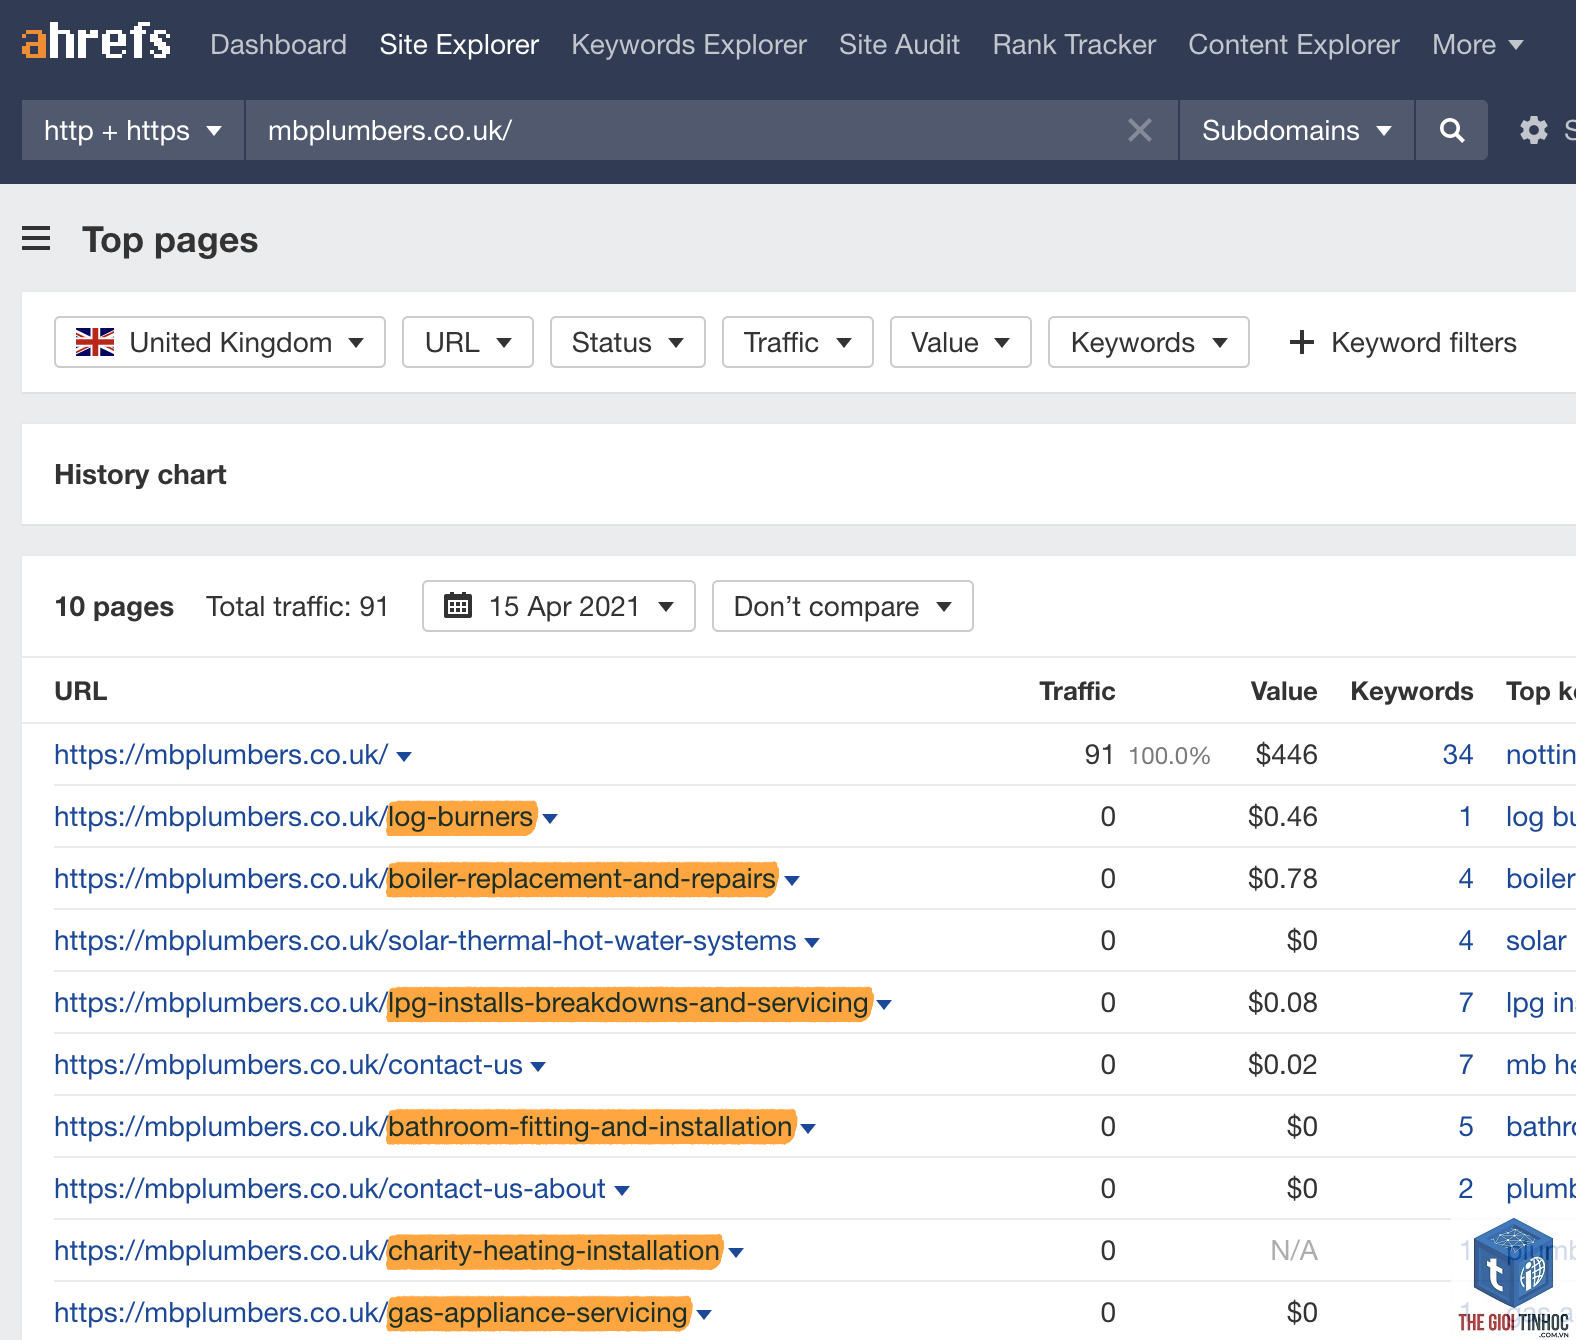Screen dimensions: 1576x1340
Task: Click the Ahrefs logo
Action: click(96, 42)
